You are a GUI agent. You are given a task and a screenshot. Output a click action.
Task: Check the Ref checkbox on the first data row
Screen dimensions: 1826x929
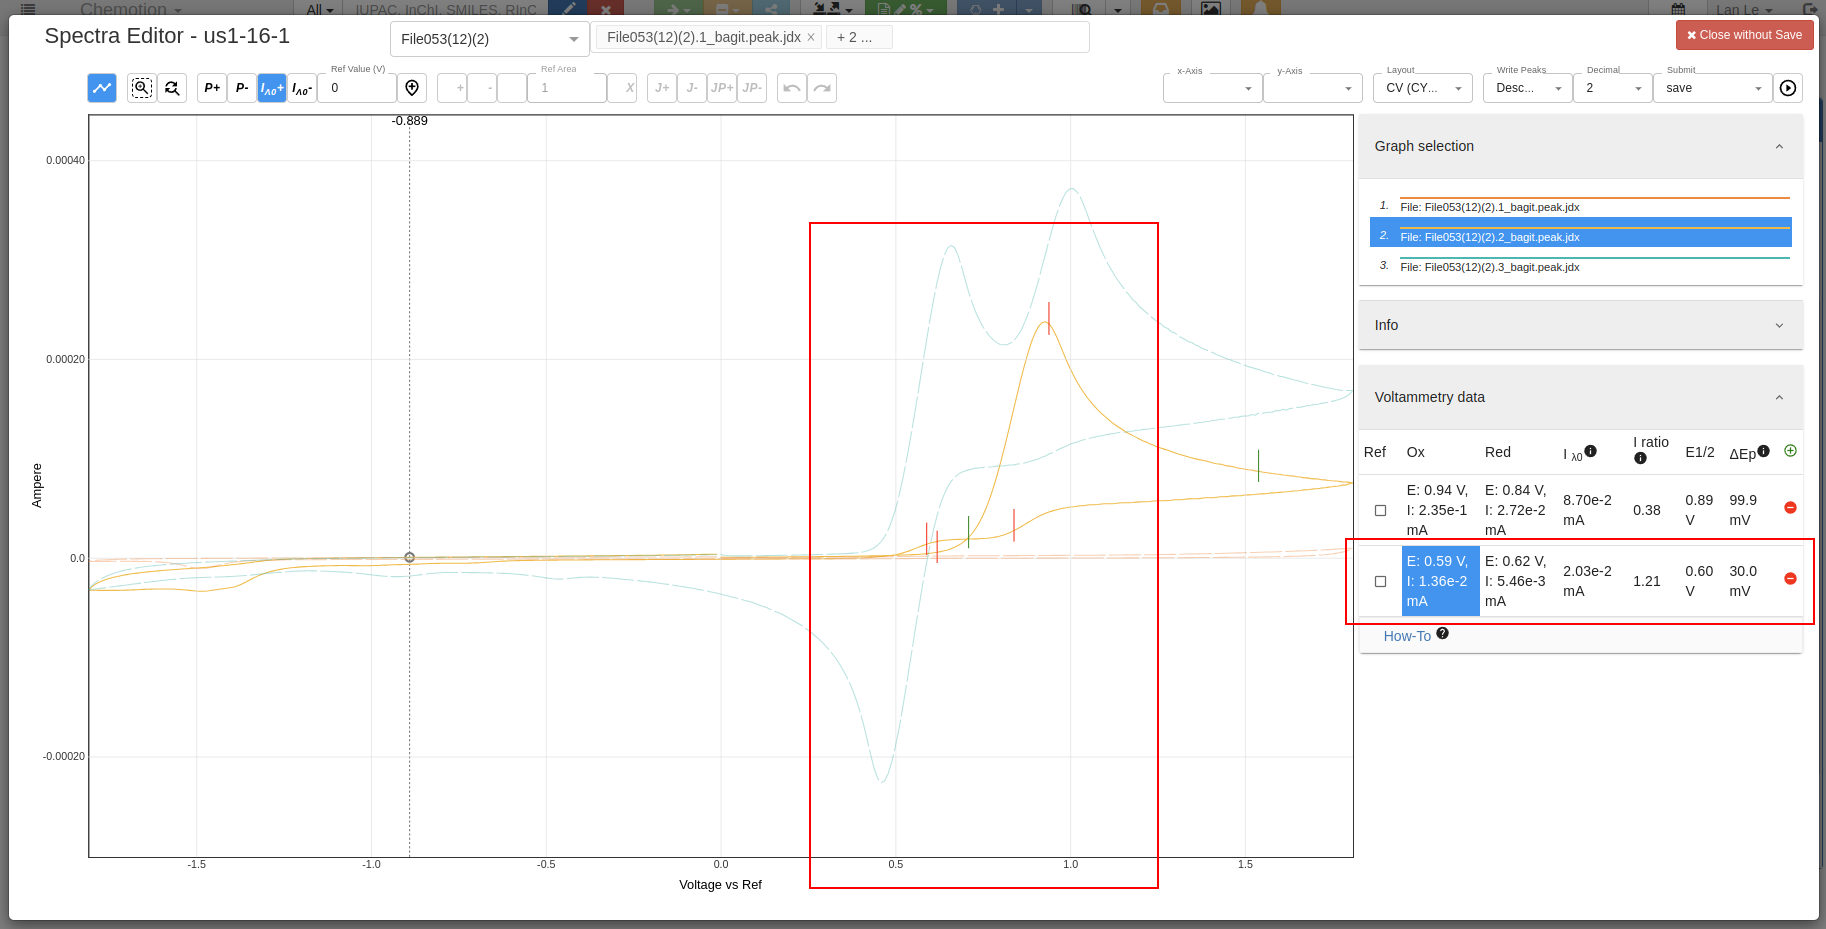click(x=1380, y=510)
